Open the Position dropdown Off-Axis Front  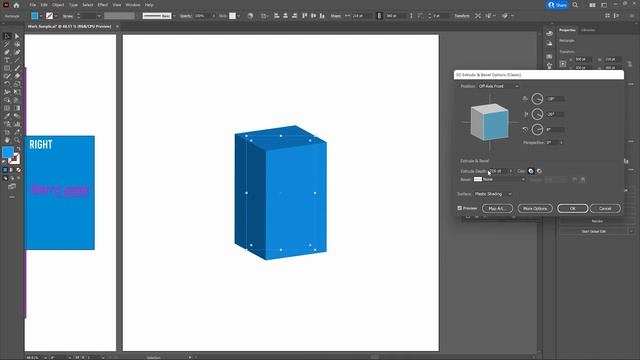(498, 86)
